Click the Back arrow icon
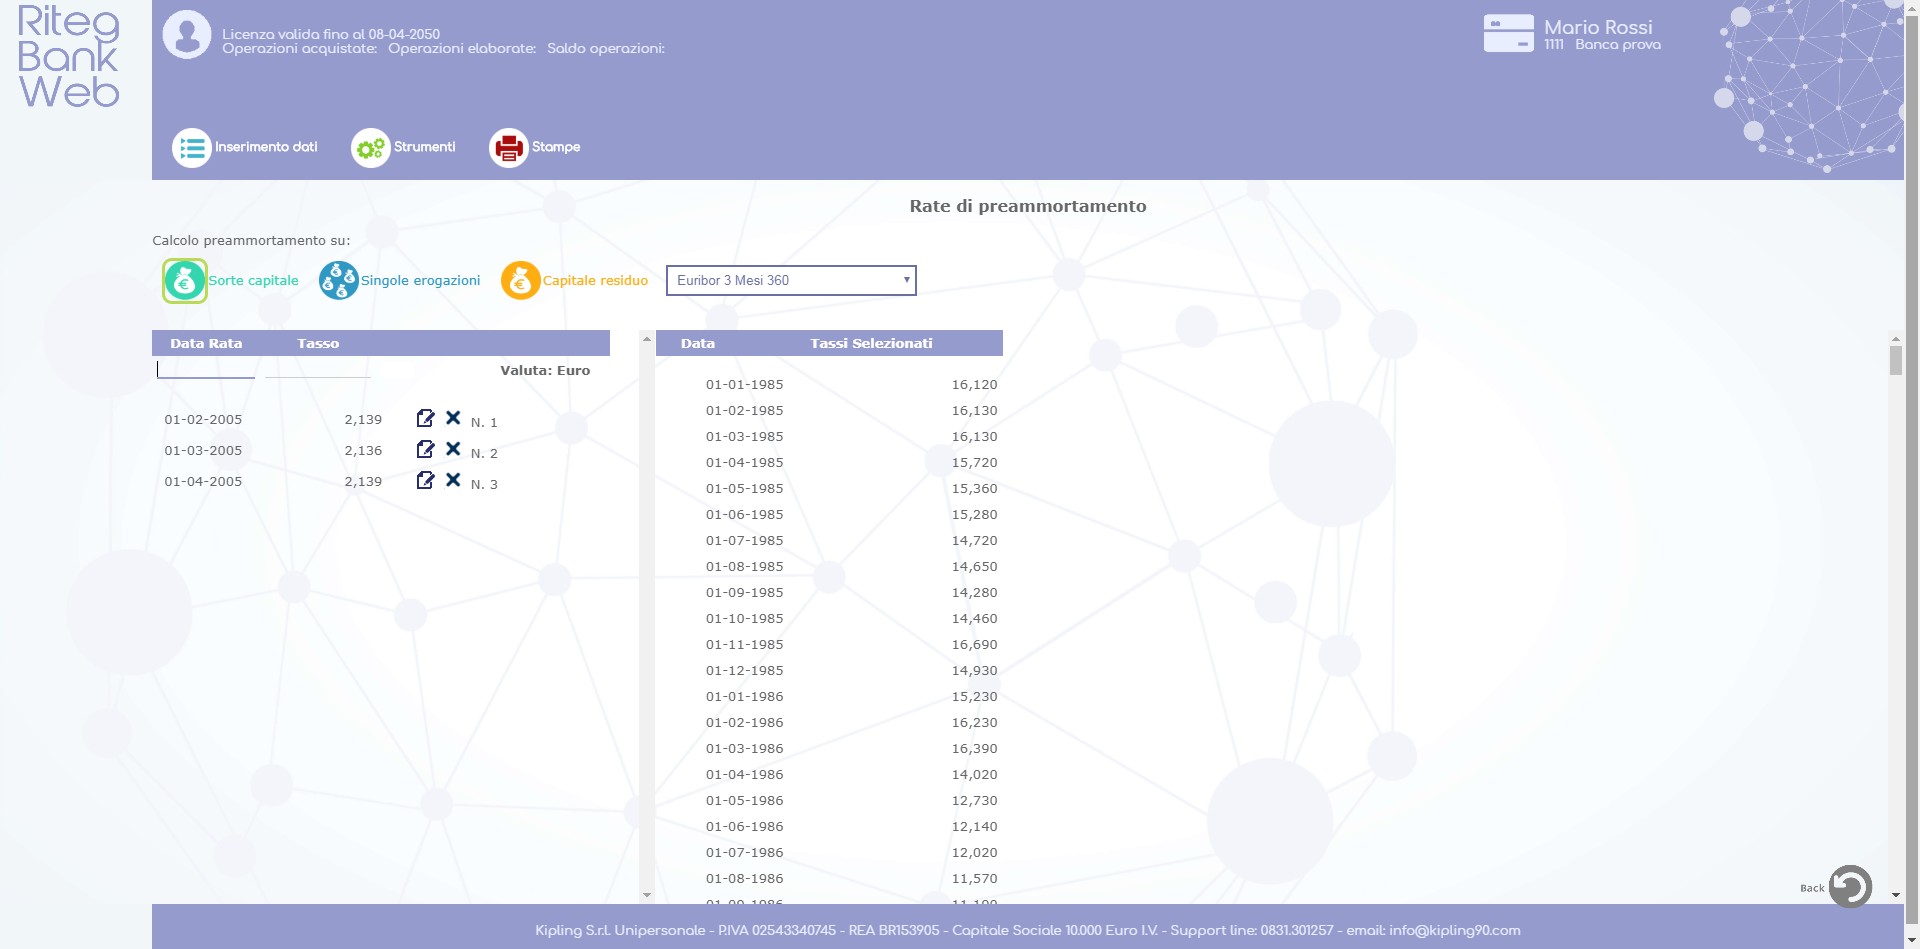The image size is (1920, 949). [1850, 886]
